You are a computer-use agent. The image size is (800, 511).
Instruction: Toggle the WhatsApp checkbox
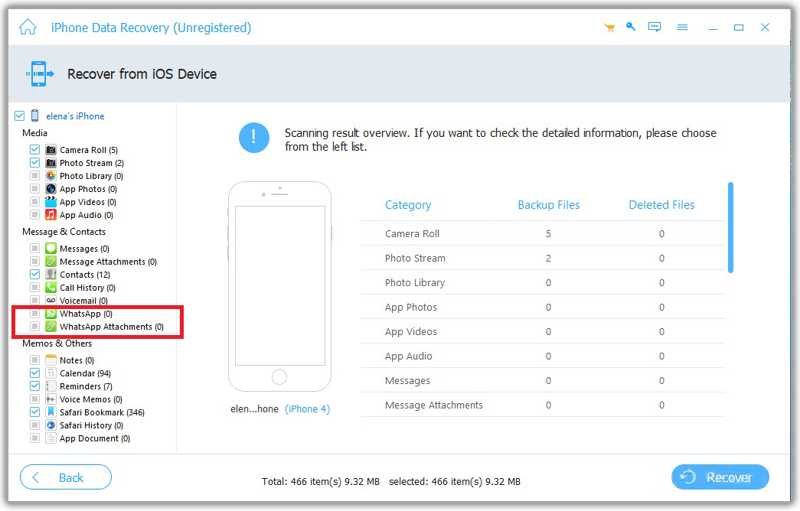[35, 314]
